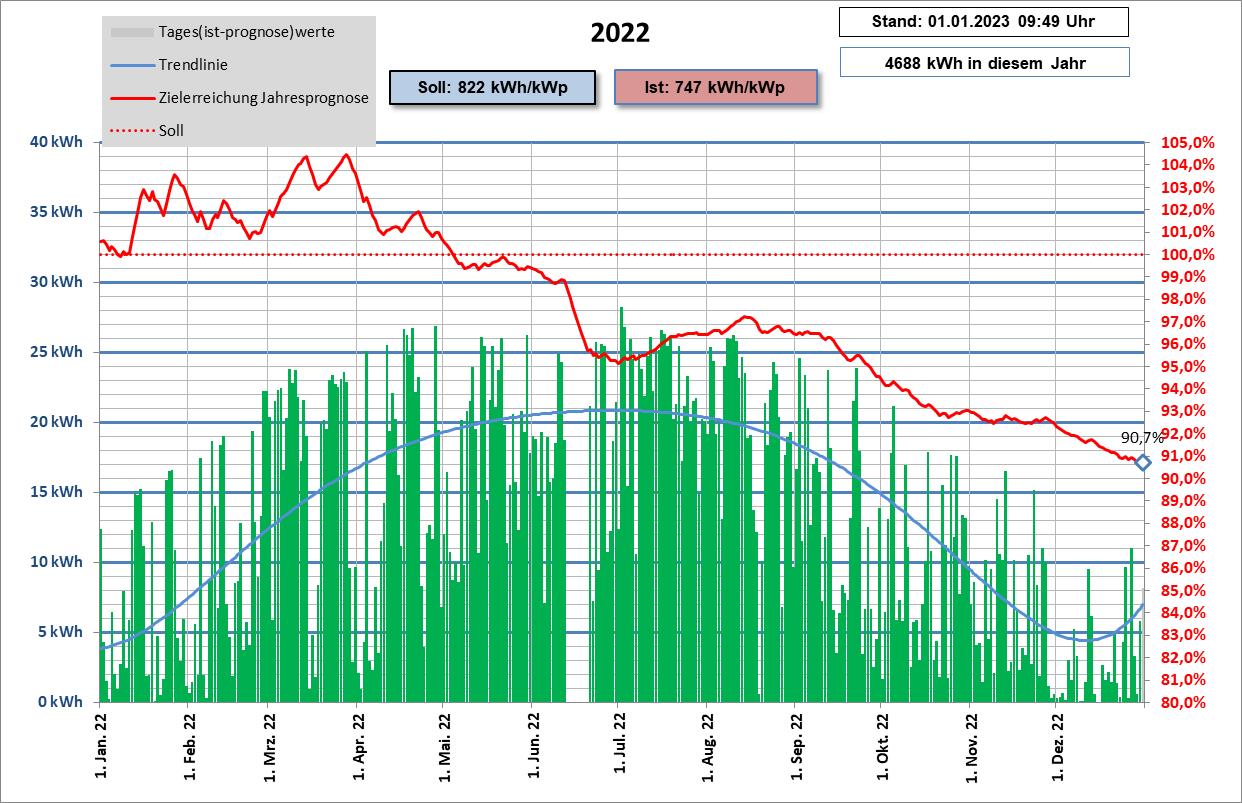Click the dotted Soll legend entry
Screen dimensions: 1242x803
pyautogui.click(x=171, y=130)
